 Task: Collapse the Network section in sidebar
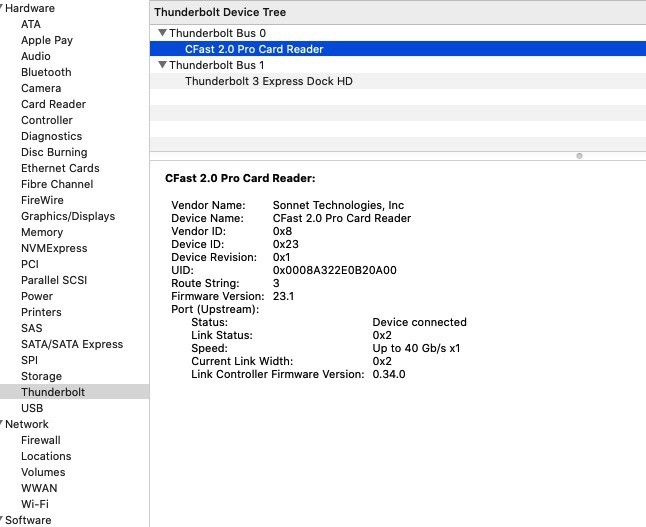click(2, 424)
